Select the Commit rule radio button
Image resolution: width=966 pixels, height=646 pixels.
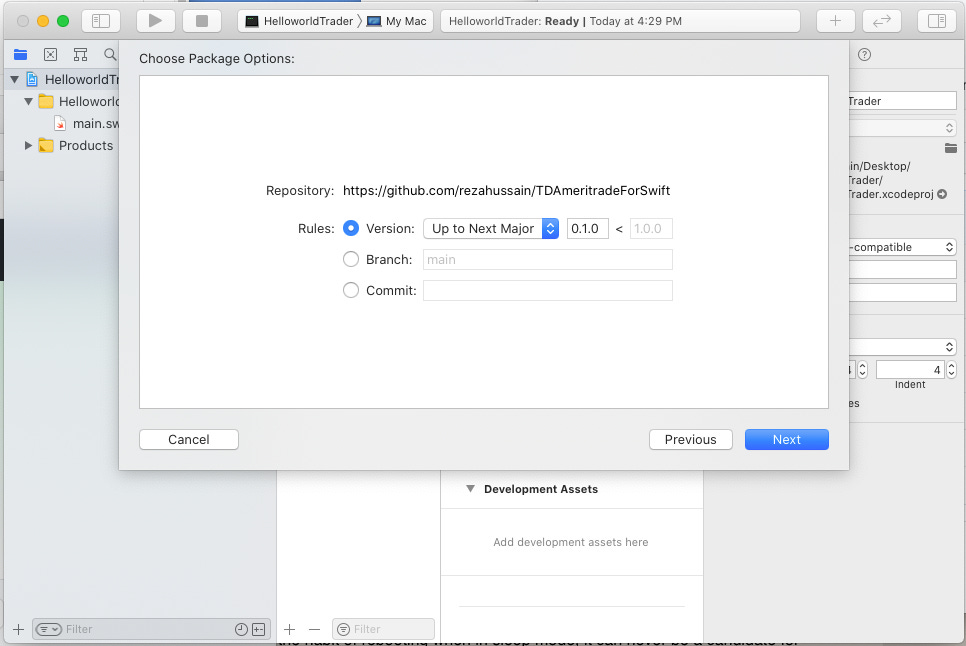point(351,290)
